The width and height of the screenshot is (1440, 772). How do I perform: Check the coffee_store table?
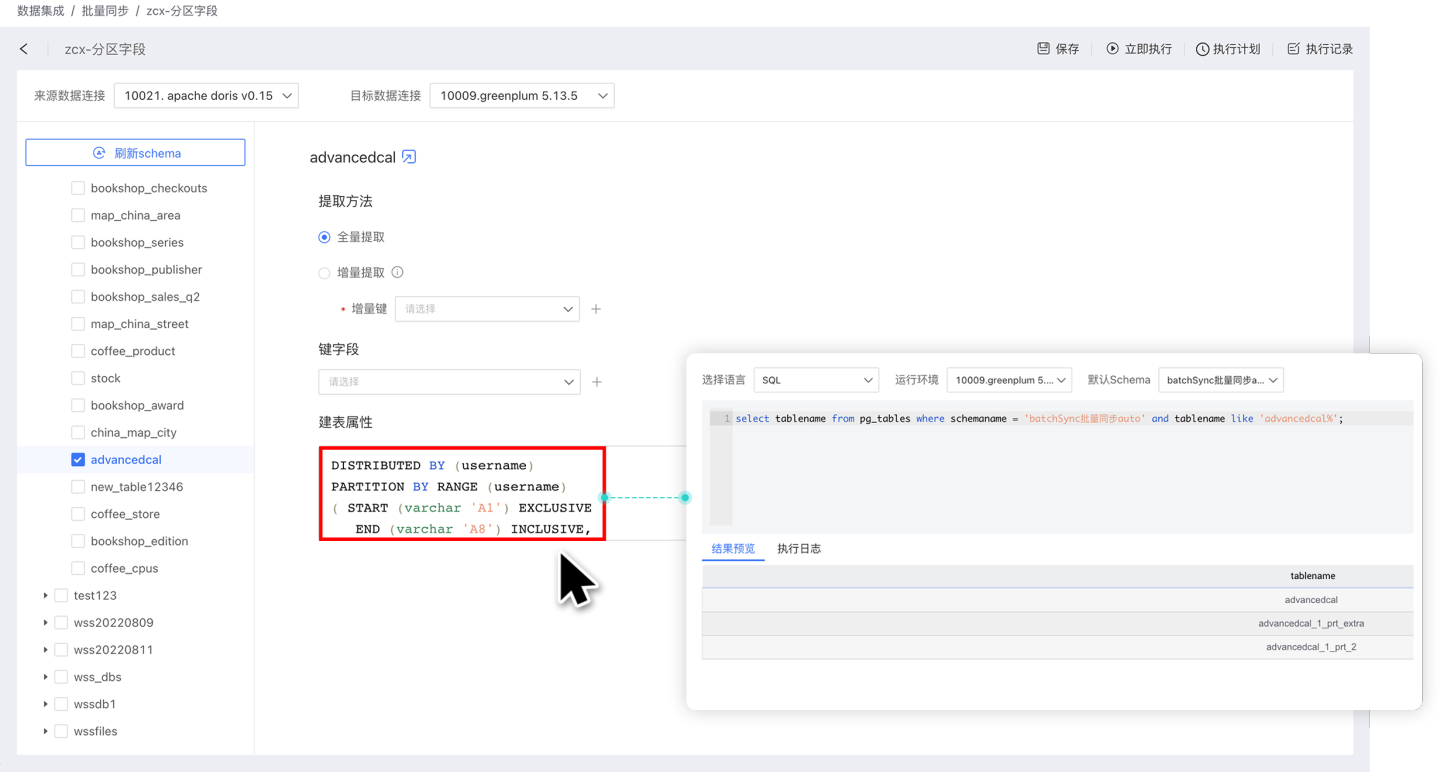click(x=78, y=514)
